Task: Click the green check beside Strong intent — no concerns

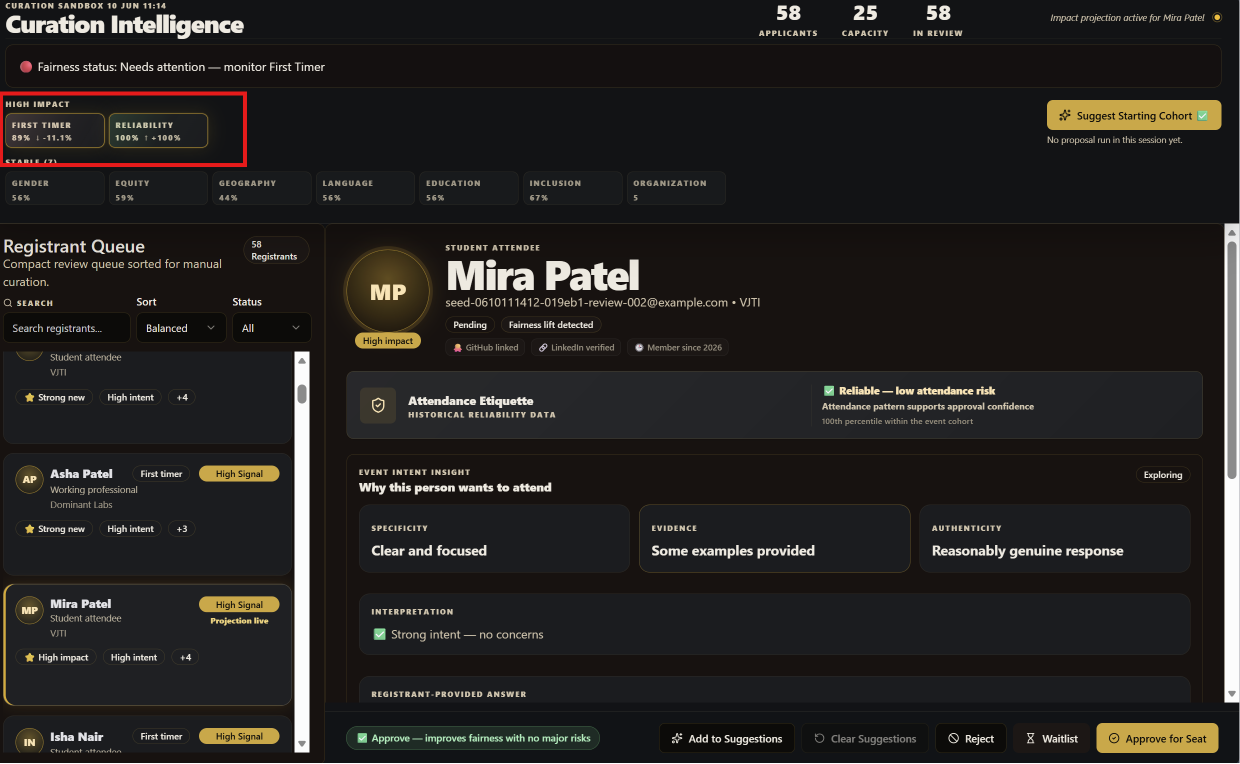Action: 379,634
